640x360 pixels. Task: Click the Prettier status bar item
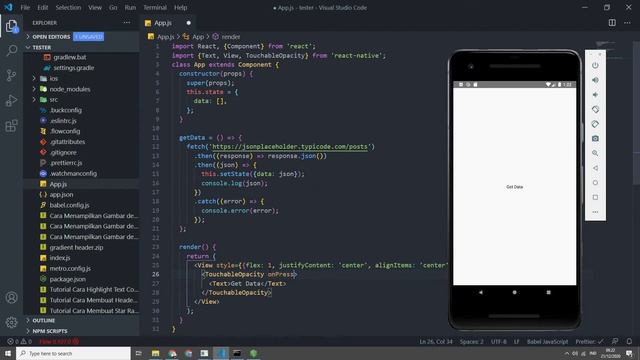pos(589,341)
